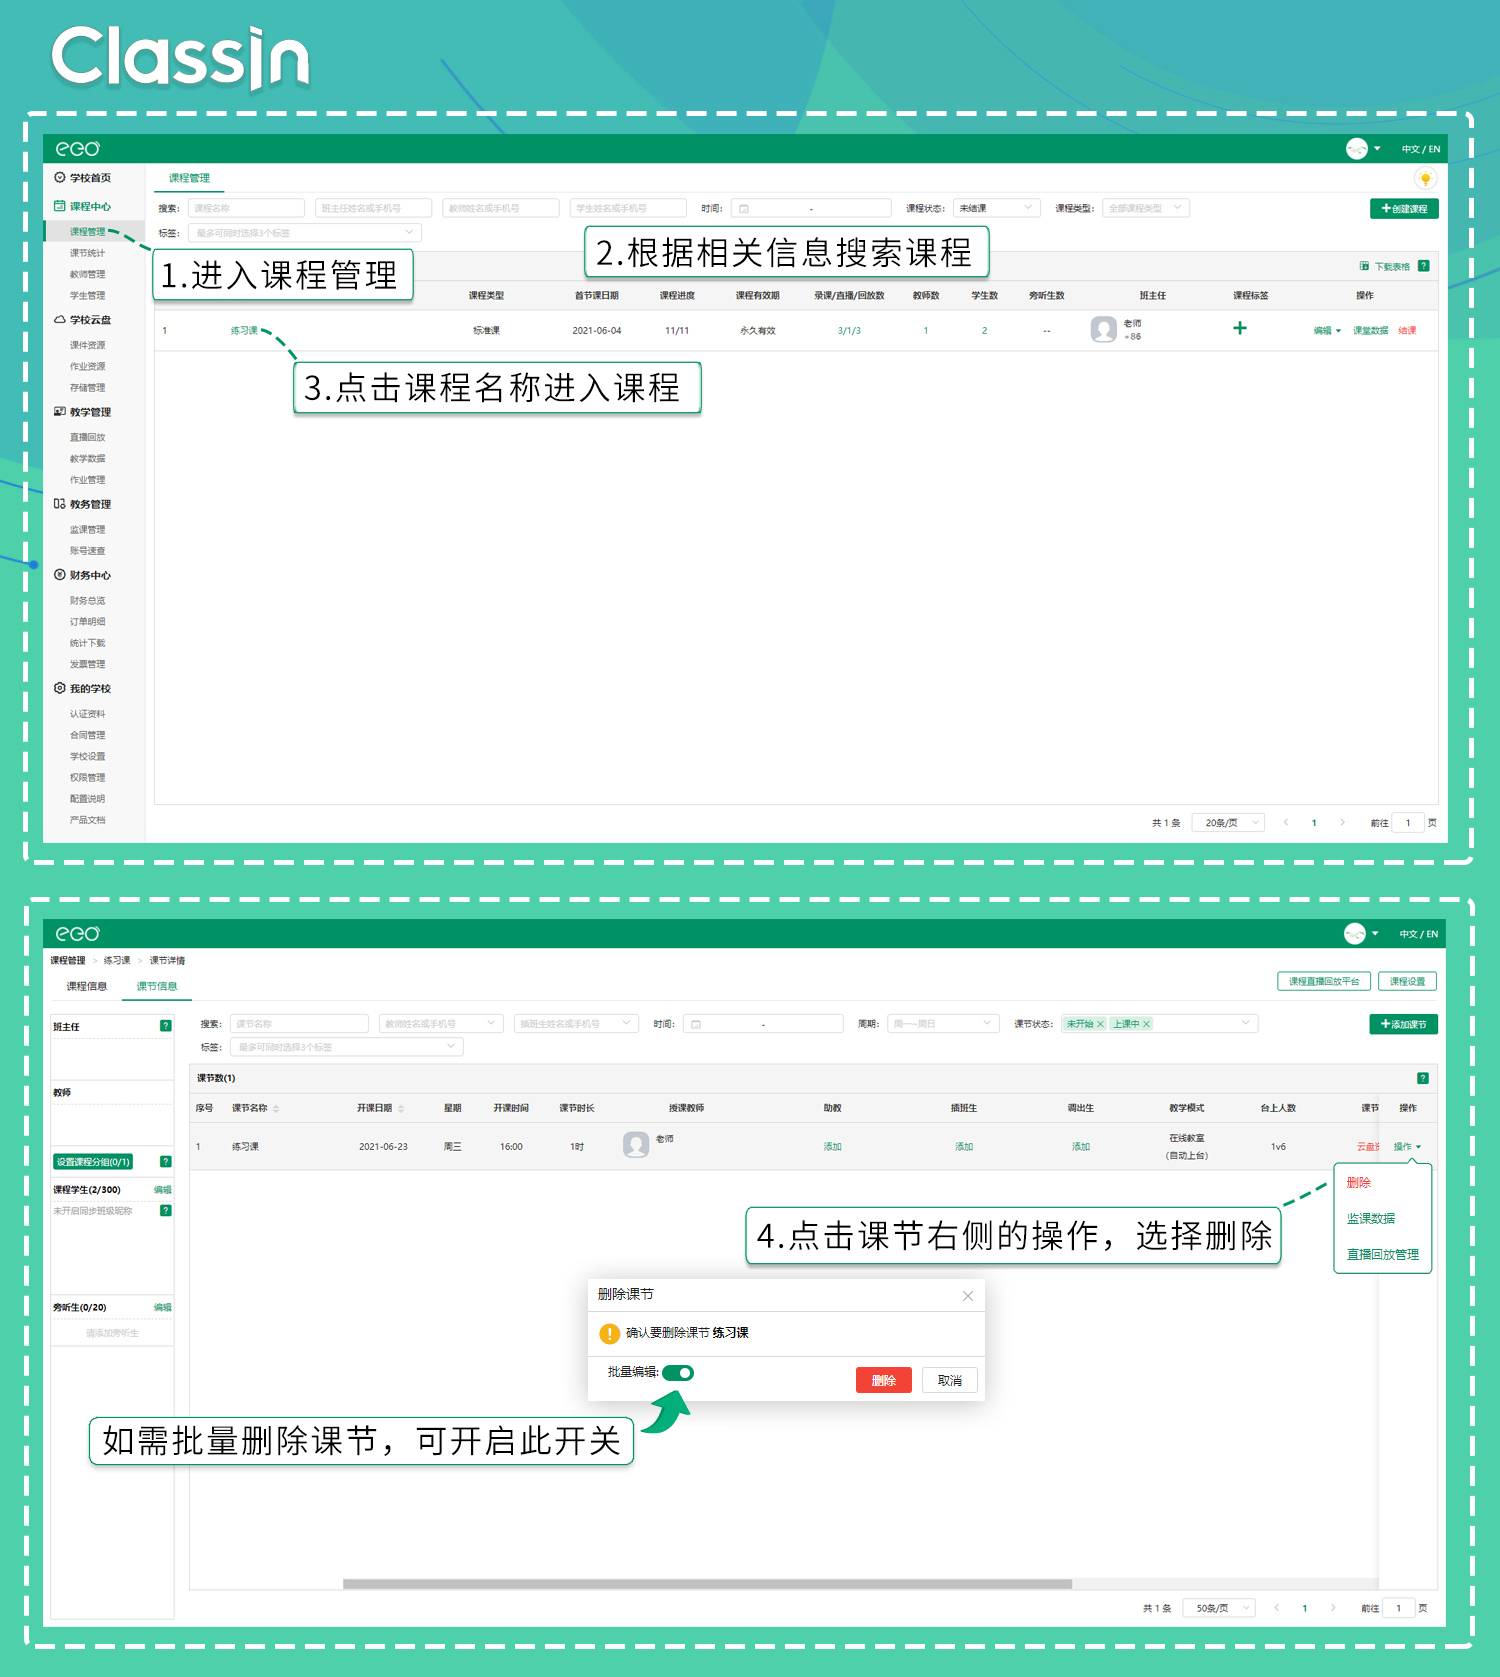Click 设置课程分组(0/1) button
Image resolution: width=1500 pixels, height=1677 pixels.
pyautogui.click(x=93, y=1162)
